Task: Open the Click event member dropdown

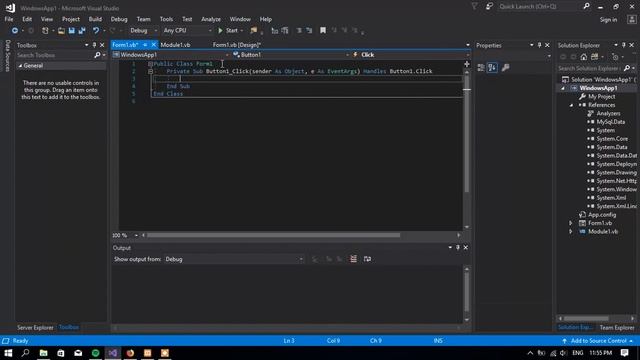Action: 410,55
